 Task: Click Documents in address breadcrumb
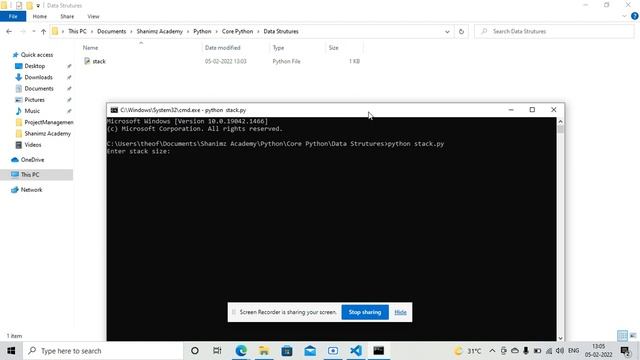pyautogui.click(x=111, y=31)
